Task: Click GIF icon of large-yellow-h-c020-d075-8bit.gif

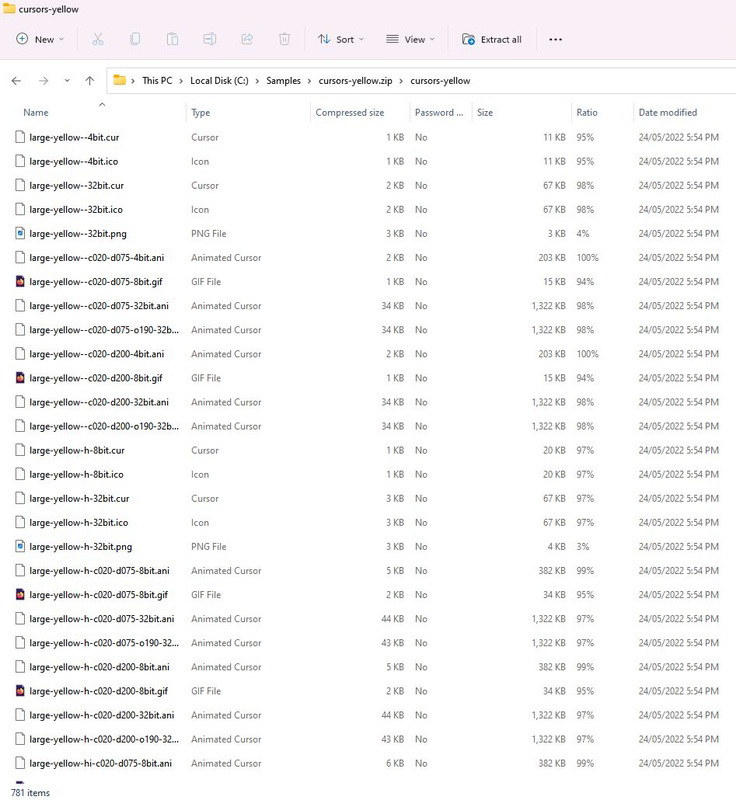Action: (20, 594)
